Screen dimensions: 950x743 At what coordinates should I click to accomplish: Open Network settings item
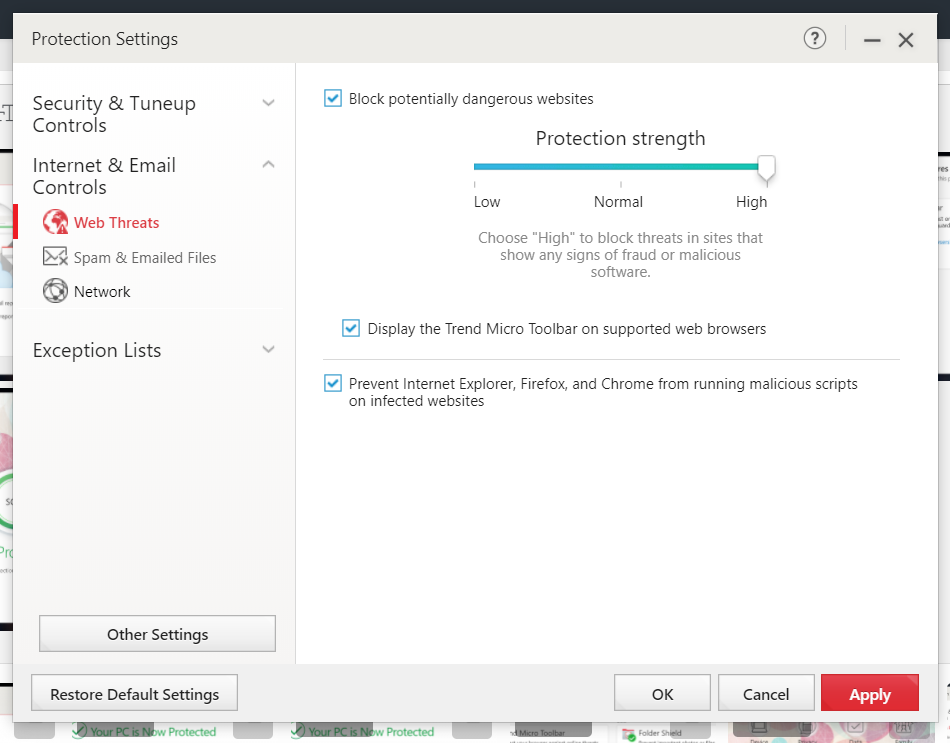102,292
